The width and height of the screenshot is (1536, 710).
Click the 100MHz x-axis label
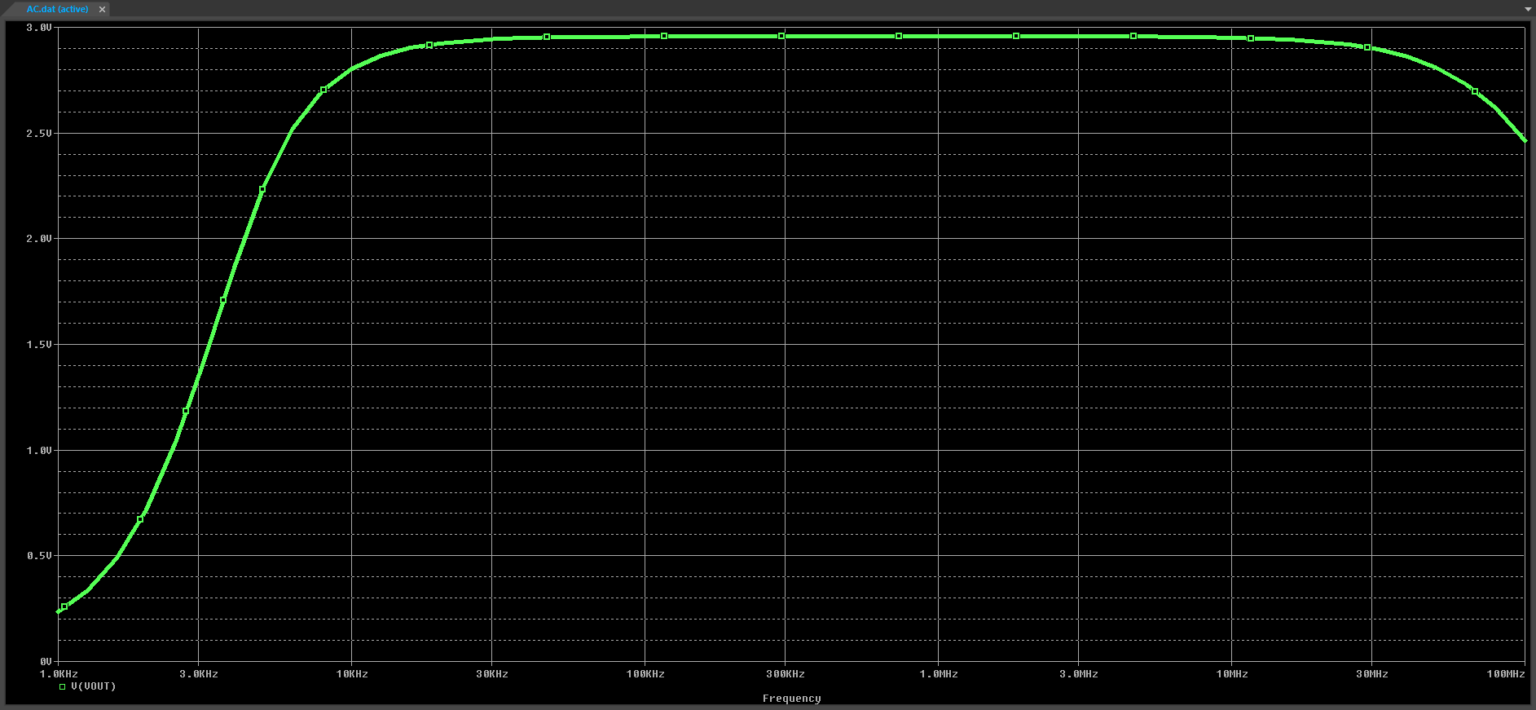tap(1506, 674)
